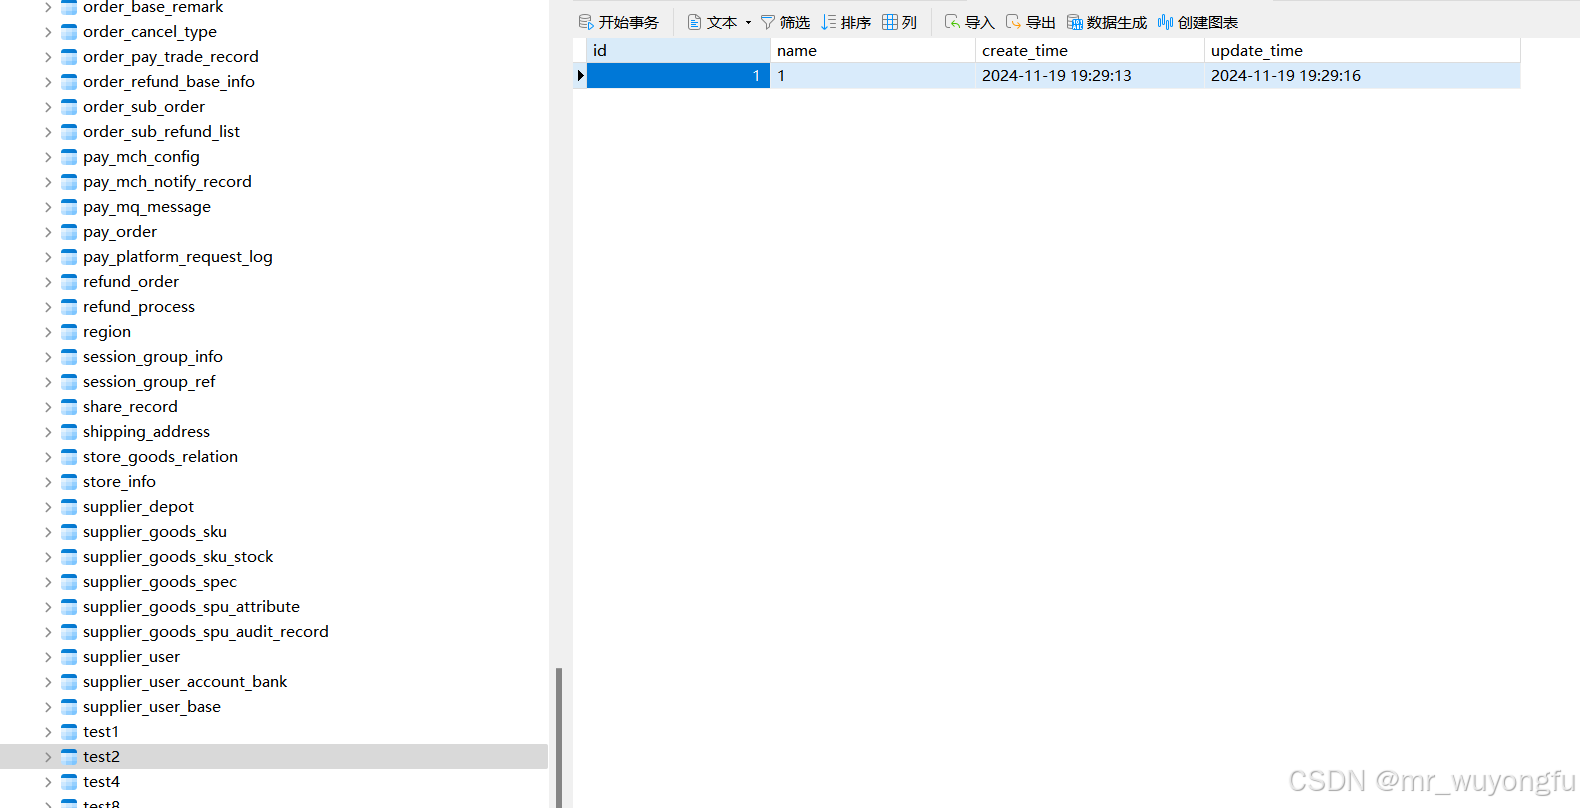Click the pay_mch_config table icon
Image resolution: width=1580 pixels, height=808 pixels.
click(x=69, y=157)
